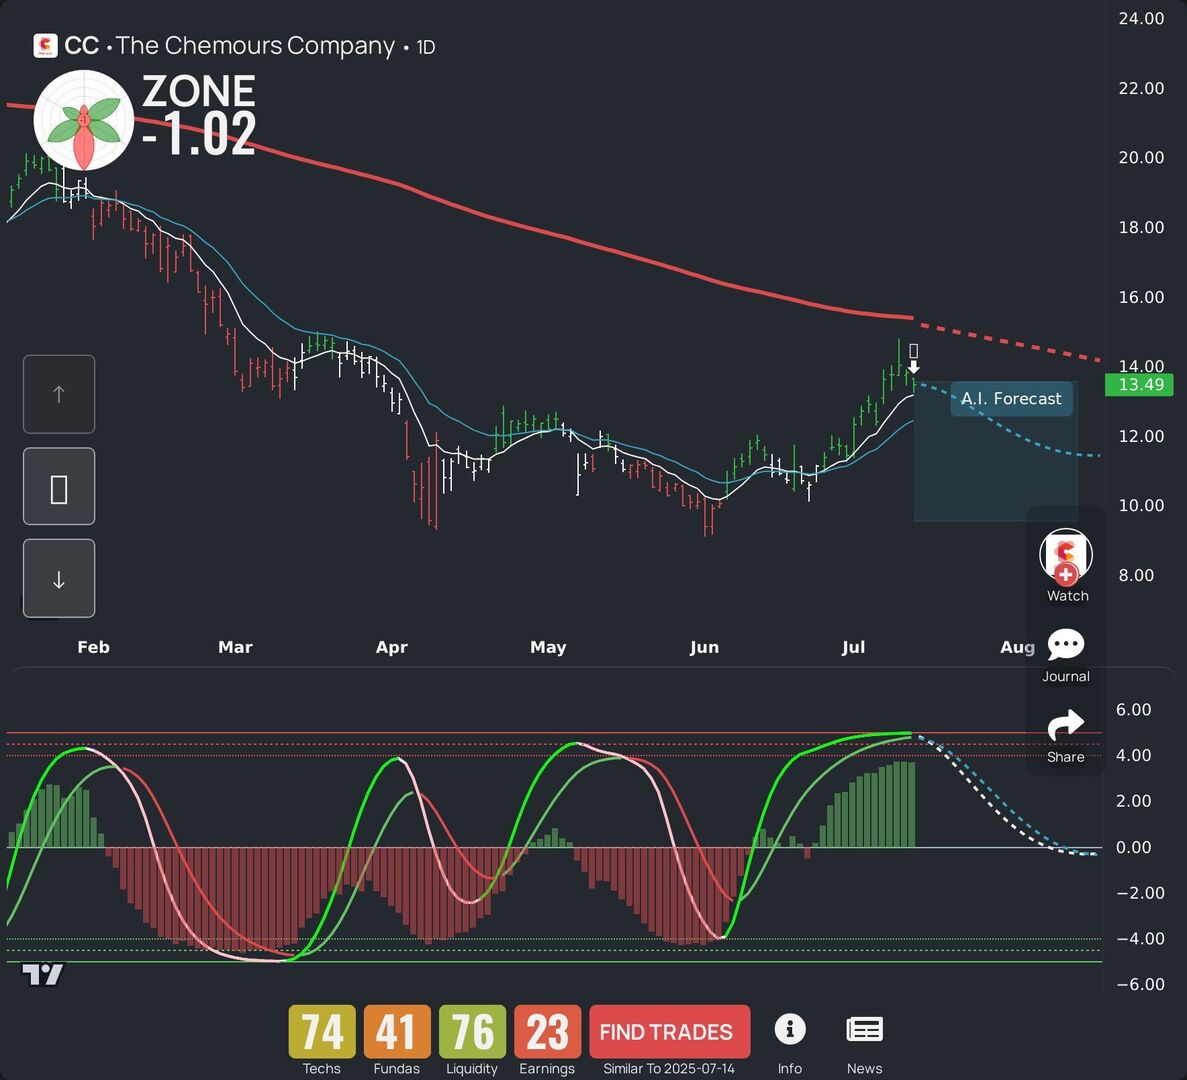Click the FIND TRADES button
The image size is (1187, 1080).
click(669, 1032)
